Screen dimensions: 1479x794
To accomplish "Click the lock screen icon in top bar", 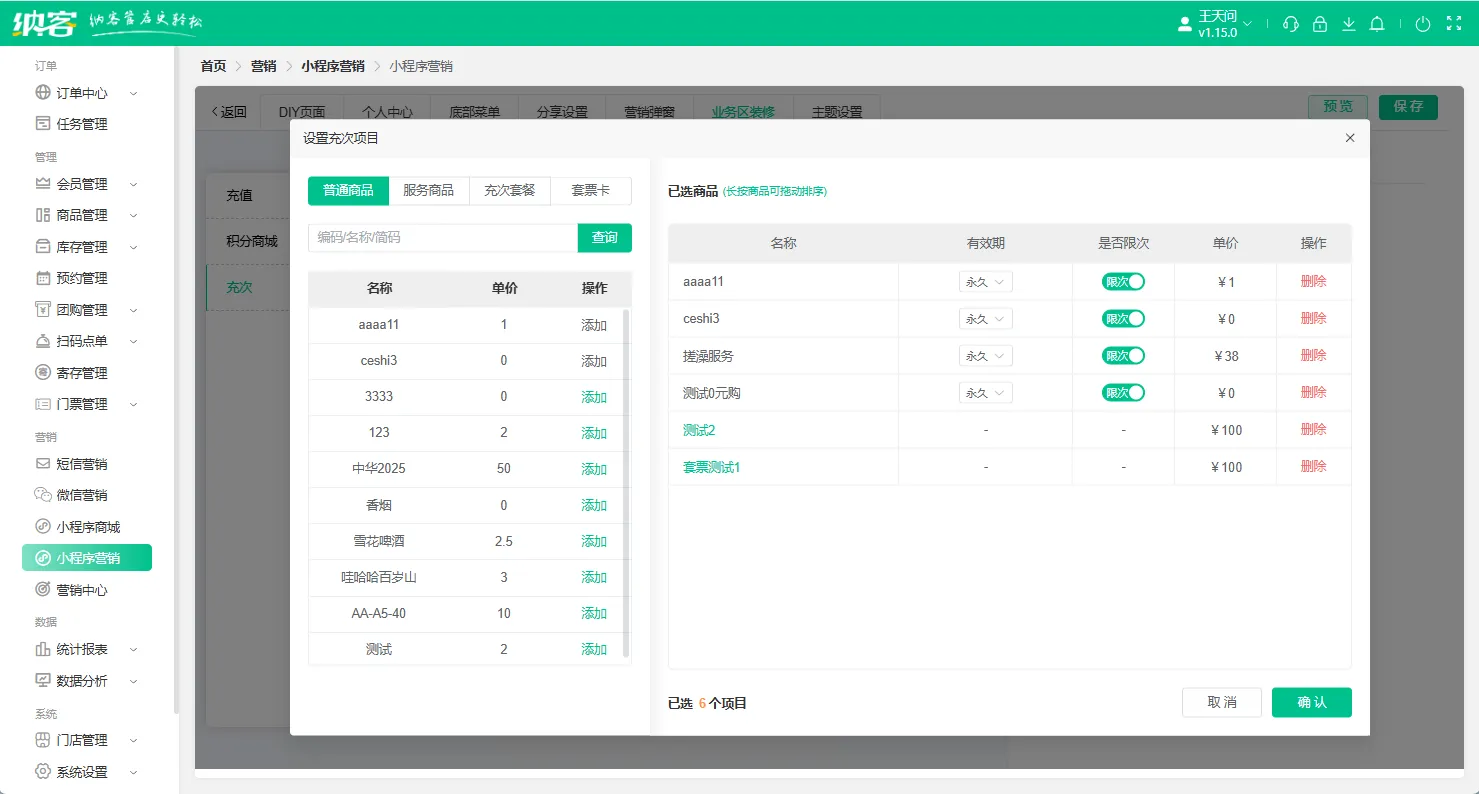I will click(x=1320, y=23).
